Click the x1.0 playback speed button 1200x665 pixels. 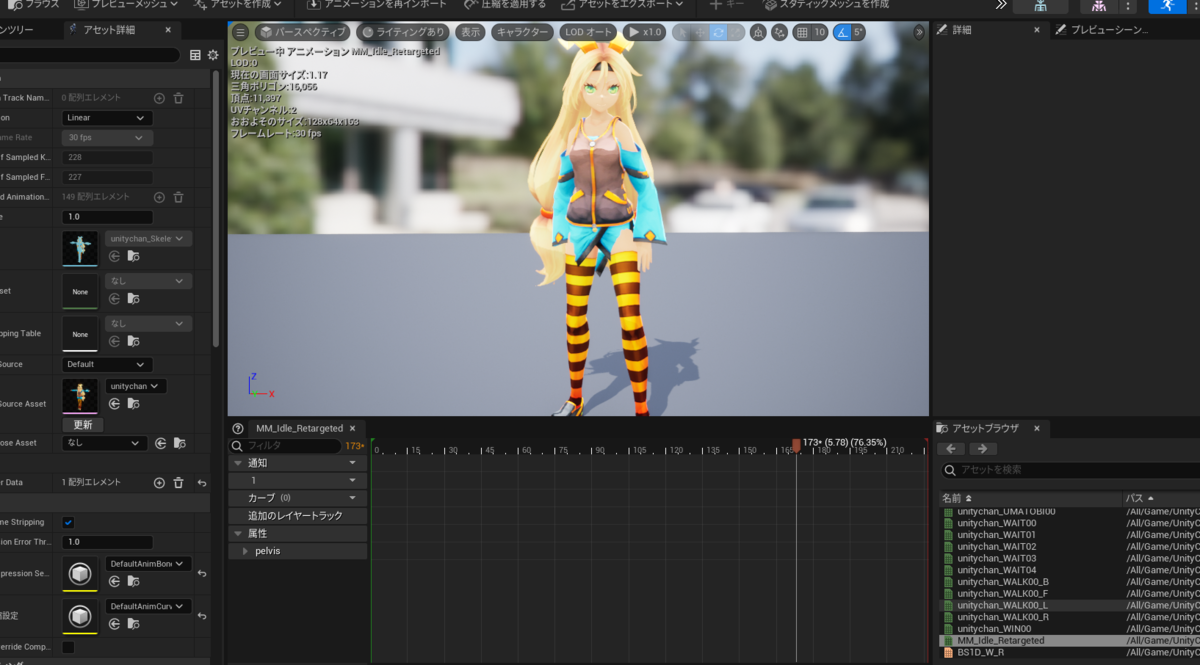pyautogui.click(x=644, y=32)
